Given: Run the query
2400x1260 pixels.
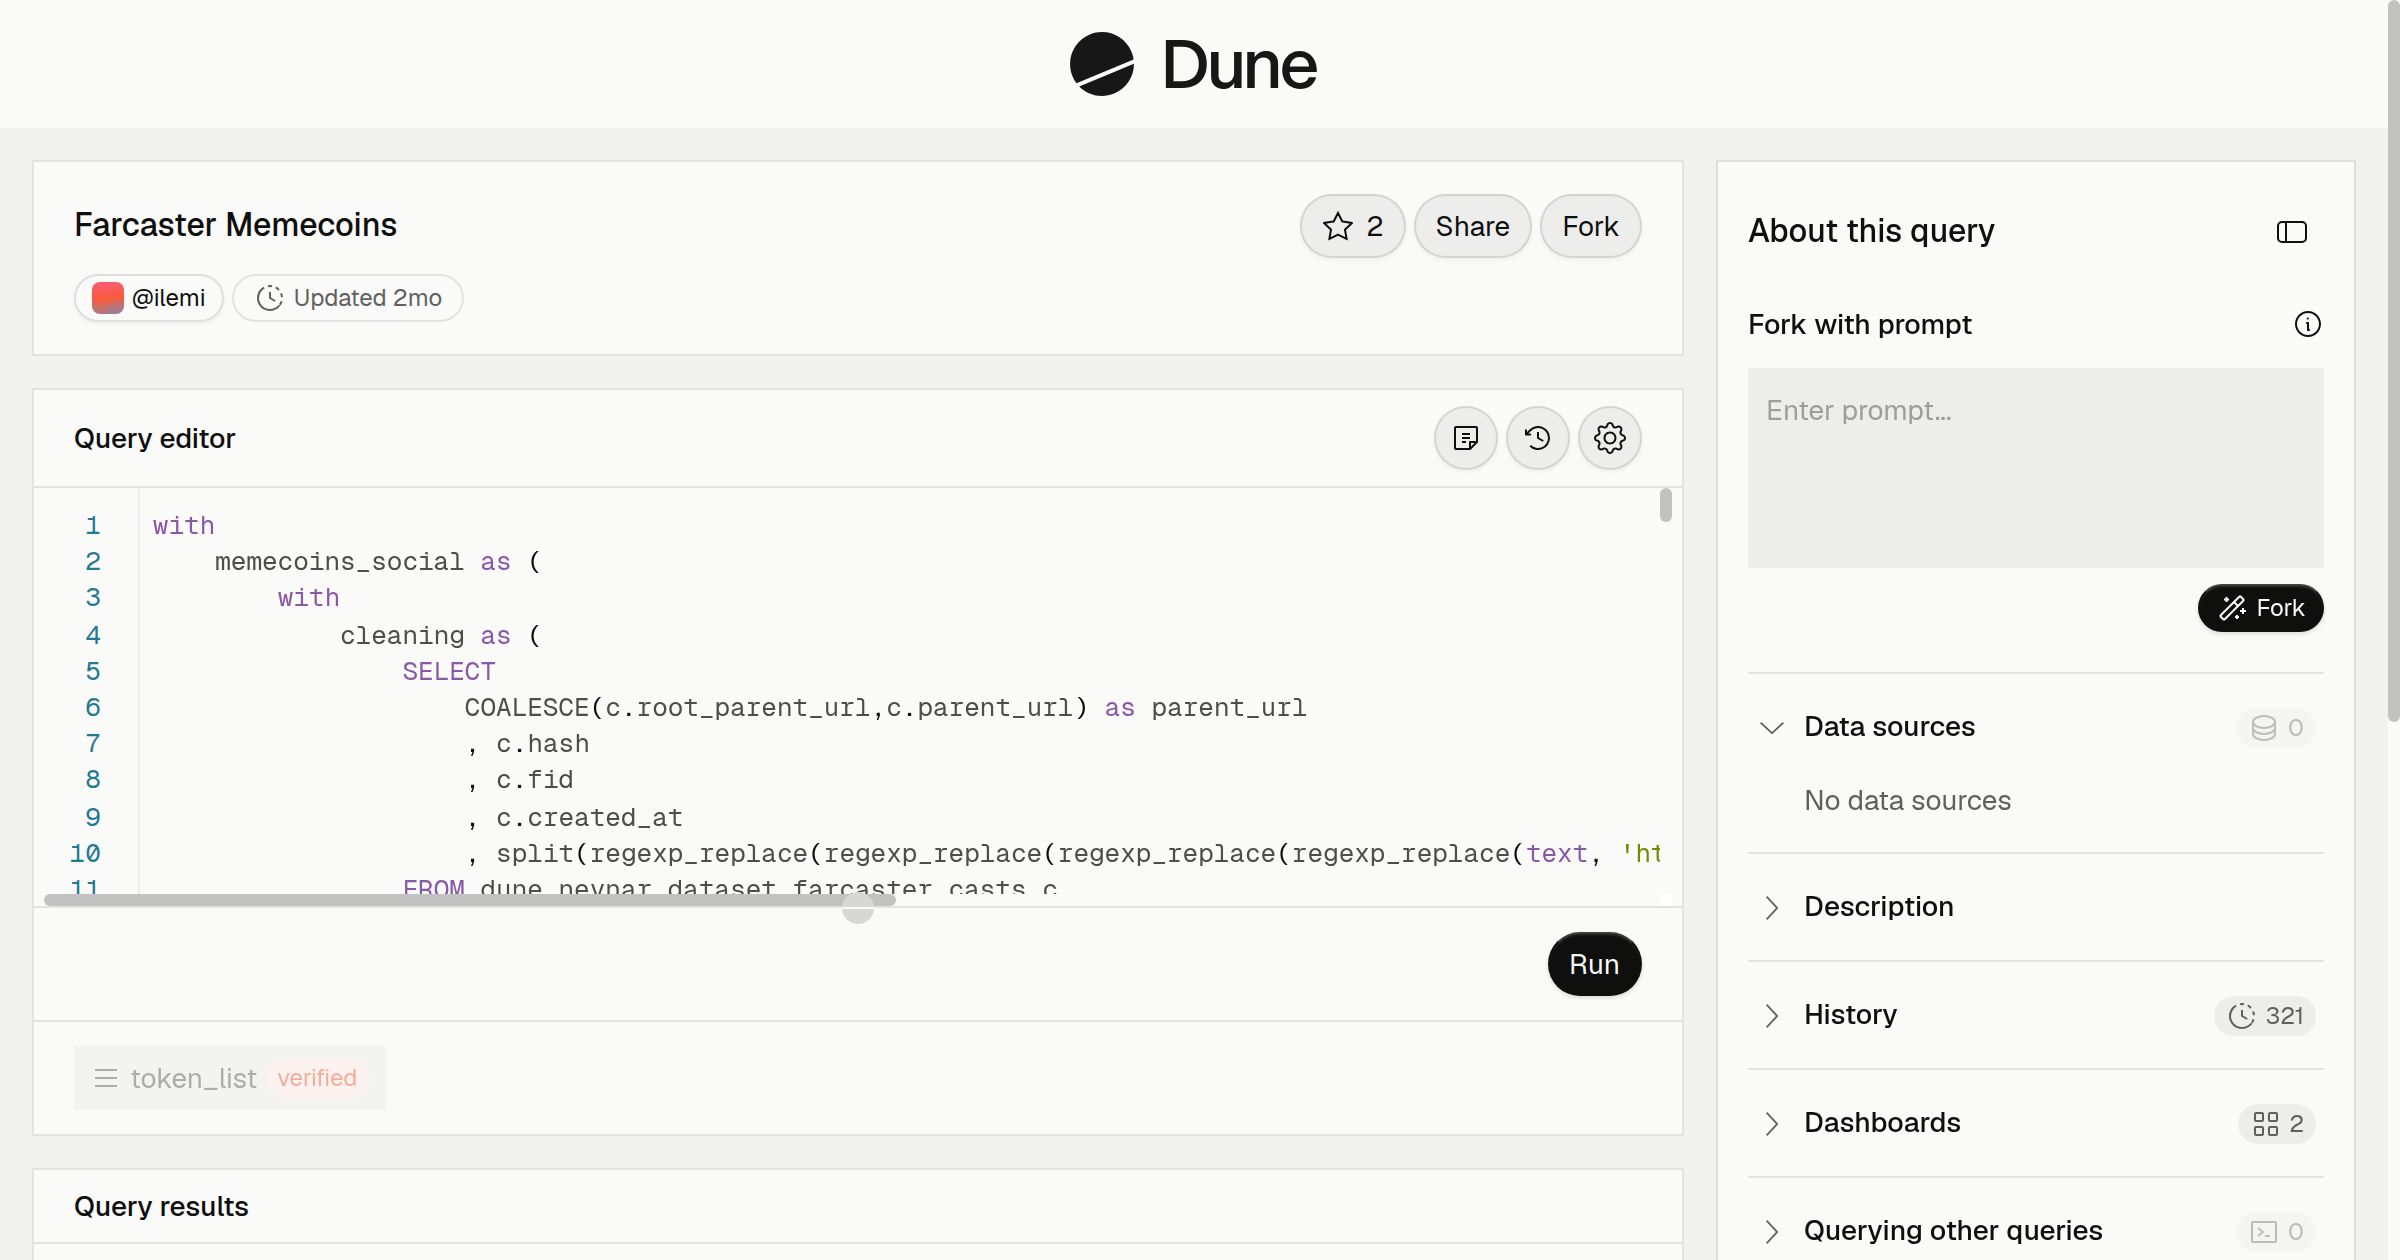Looking at the screenshot, I should (1594, 964).
